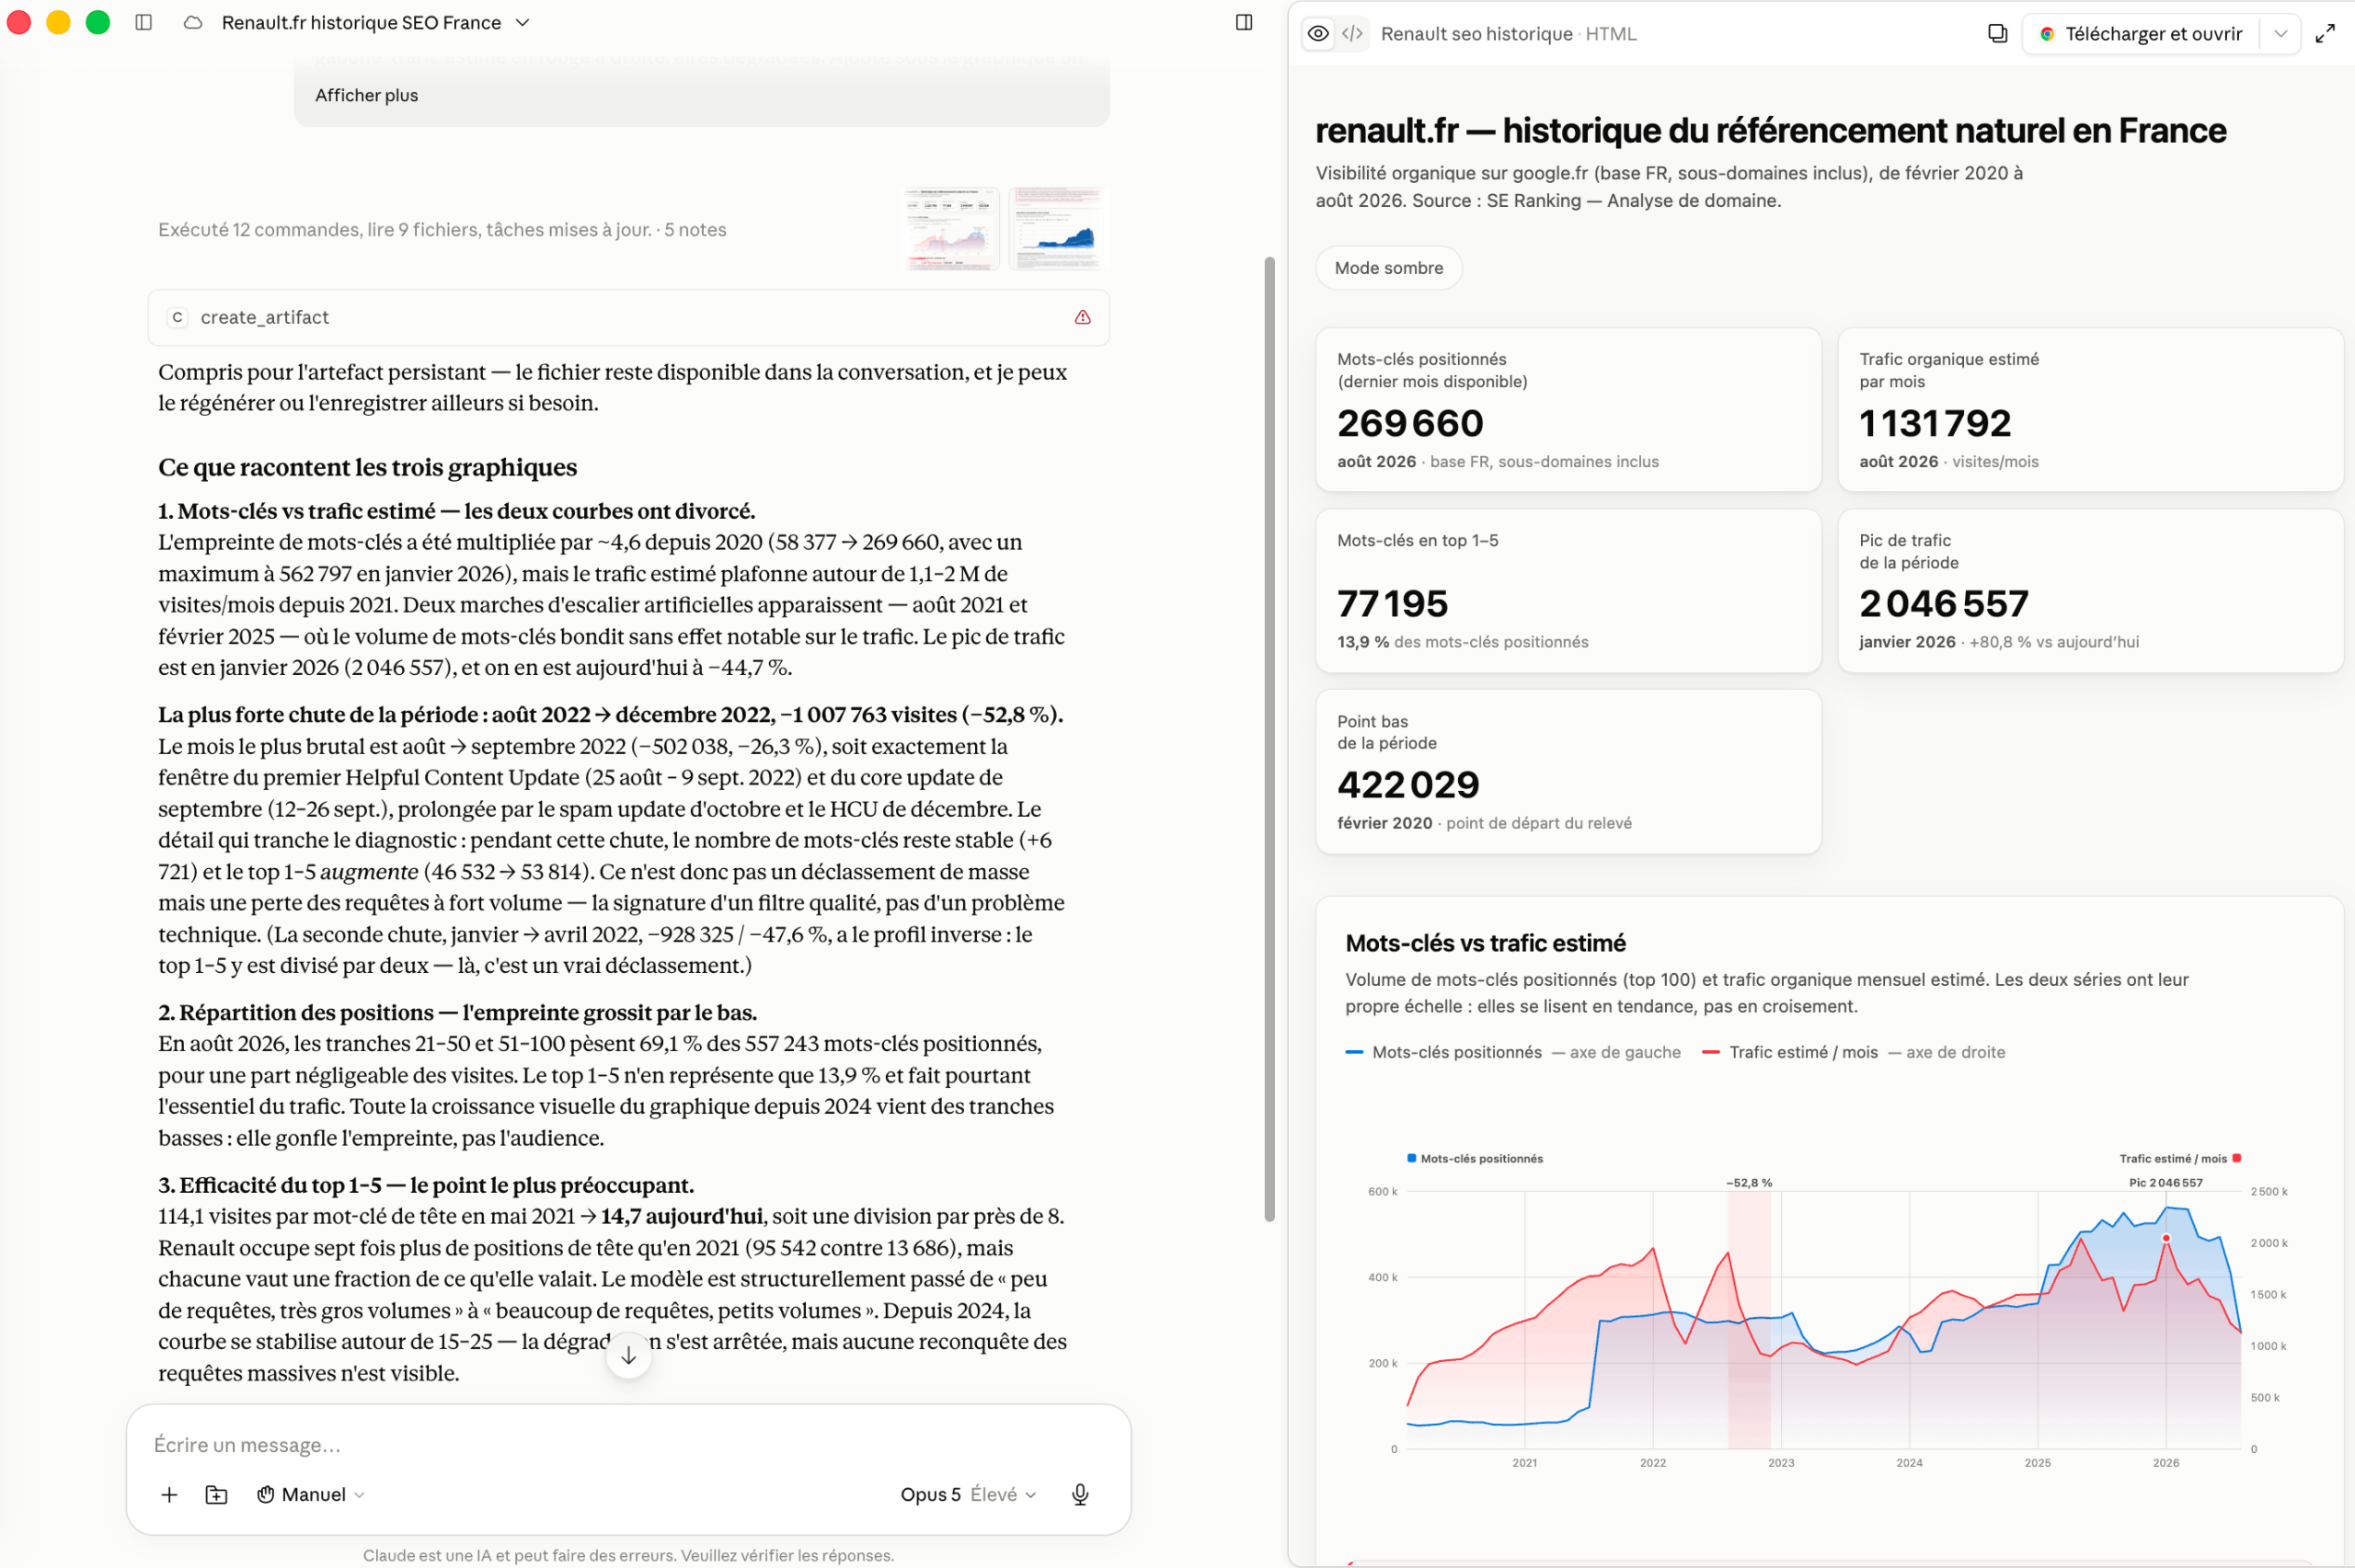
Task: Click the bold text 14,7 aujourd'hui
Action: 681,1217
